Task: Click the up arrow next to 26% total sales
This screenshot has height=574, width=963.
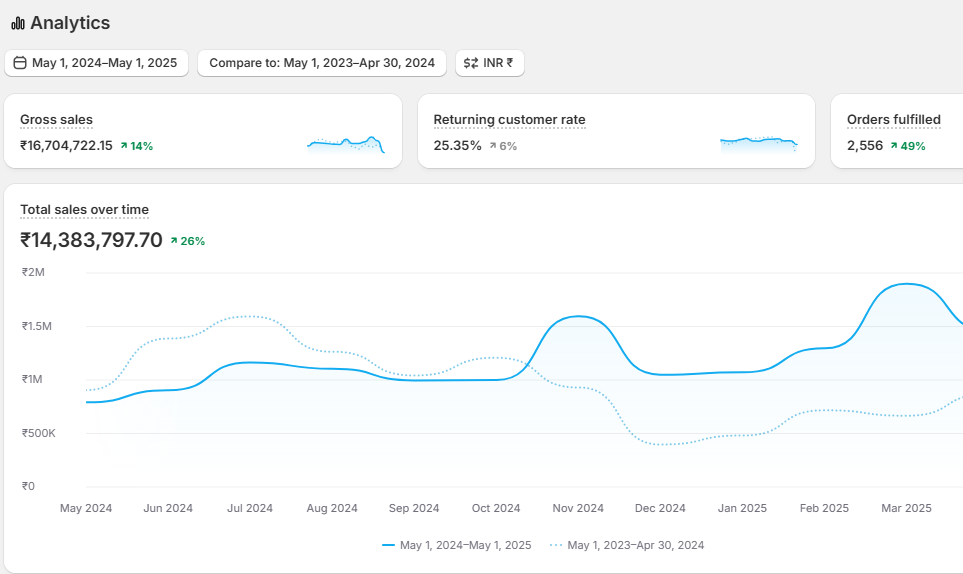Action: (174, 241)
